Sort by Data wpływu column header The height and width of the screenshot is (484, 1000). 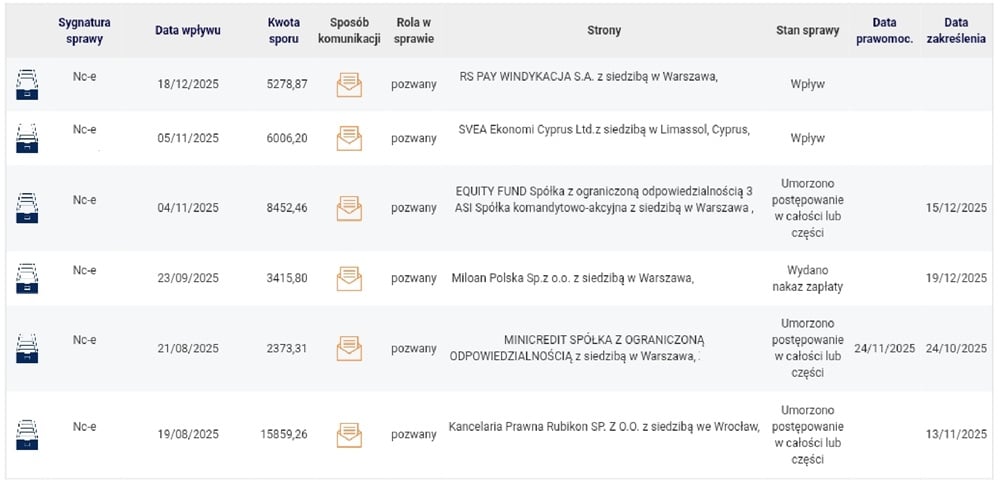(x=188, y=30)
